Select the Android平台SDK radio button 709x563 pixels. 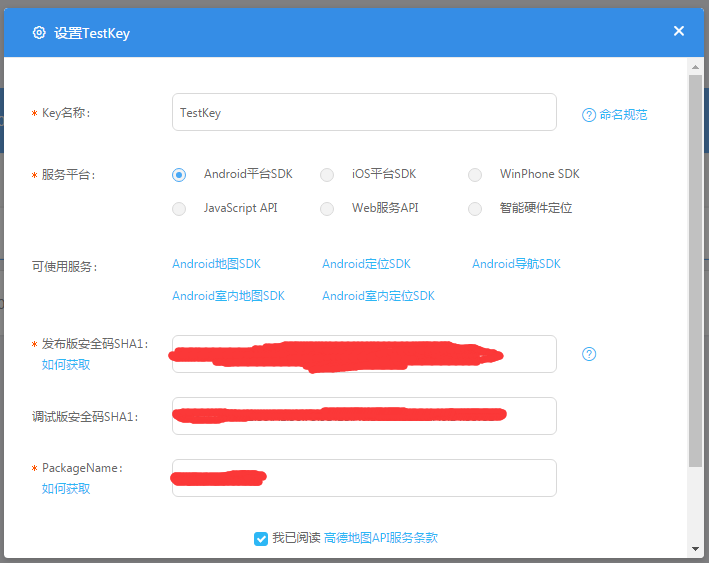click(x=179, y=175)
